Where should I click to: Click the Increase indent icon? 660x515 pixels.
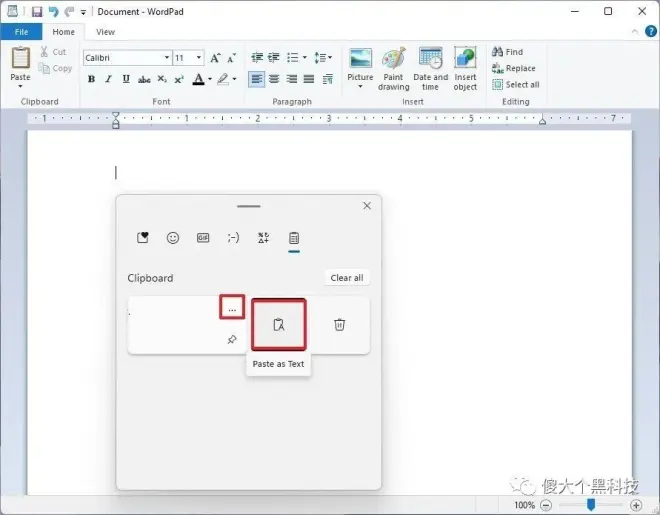pos(274,57)
